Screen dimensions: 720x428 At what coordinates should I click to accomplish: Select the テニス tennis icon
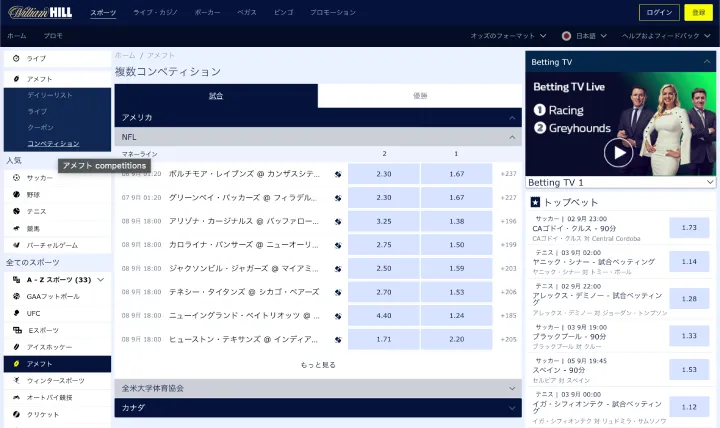click(16, 211)
